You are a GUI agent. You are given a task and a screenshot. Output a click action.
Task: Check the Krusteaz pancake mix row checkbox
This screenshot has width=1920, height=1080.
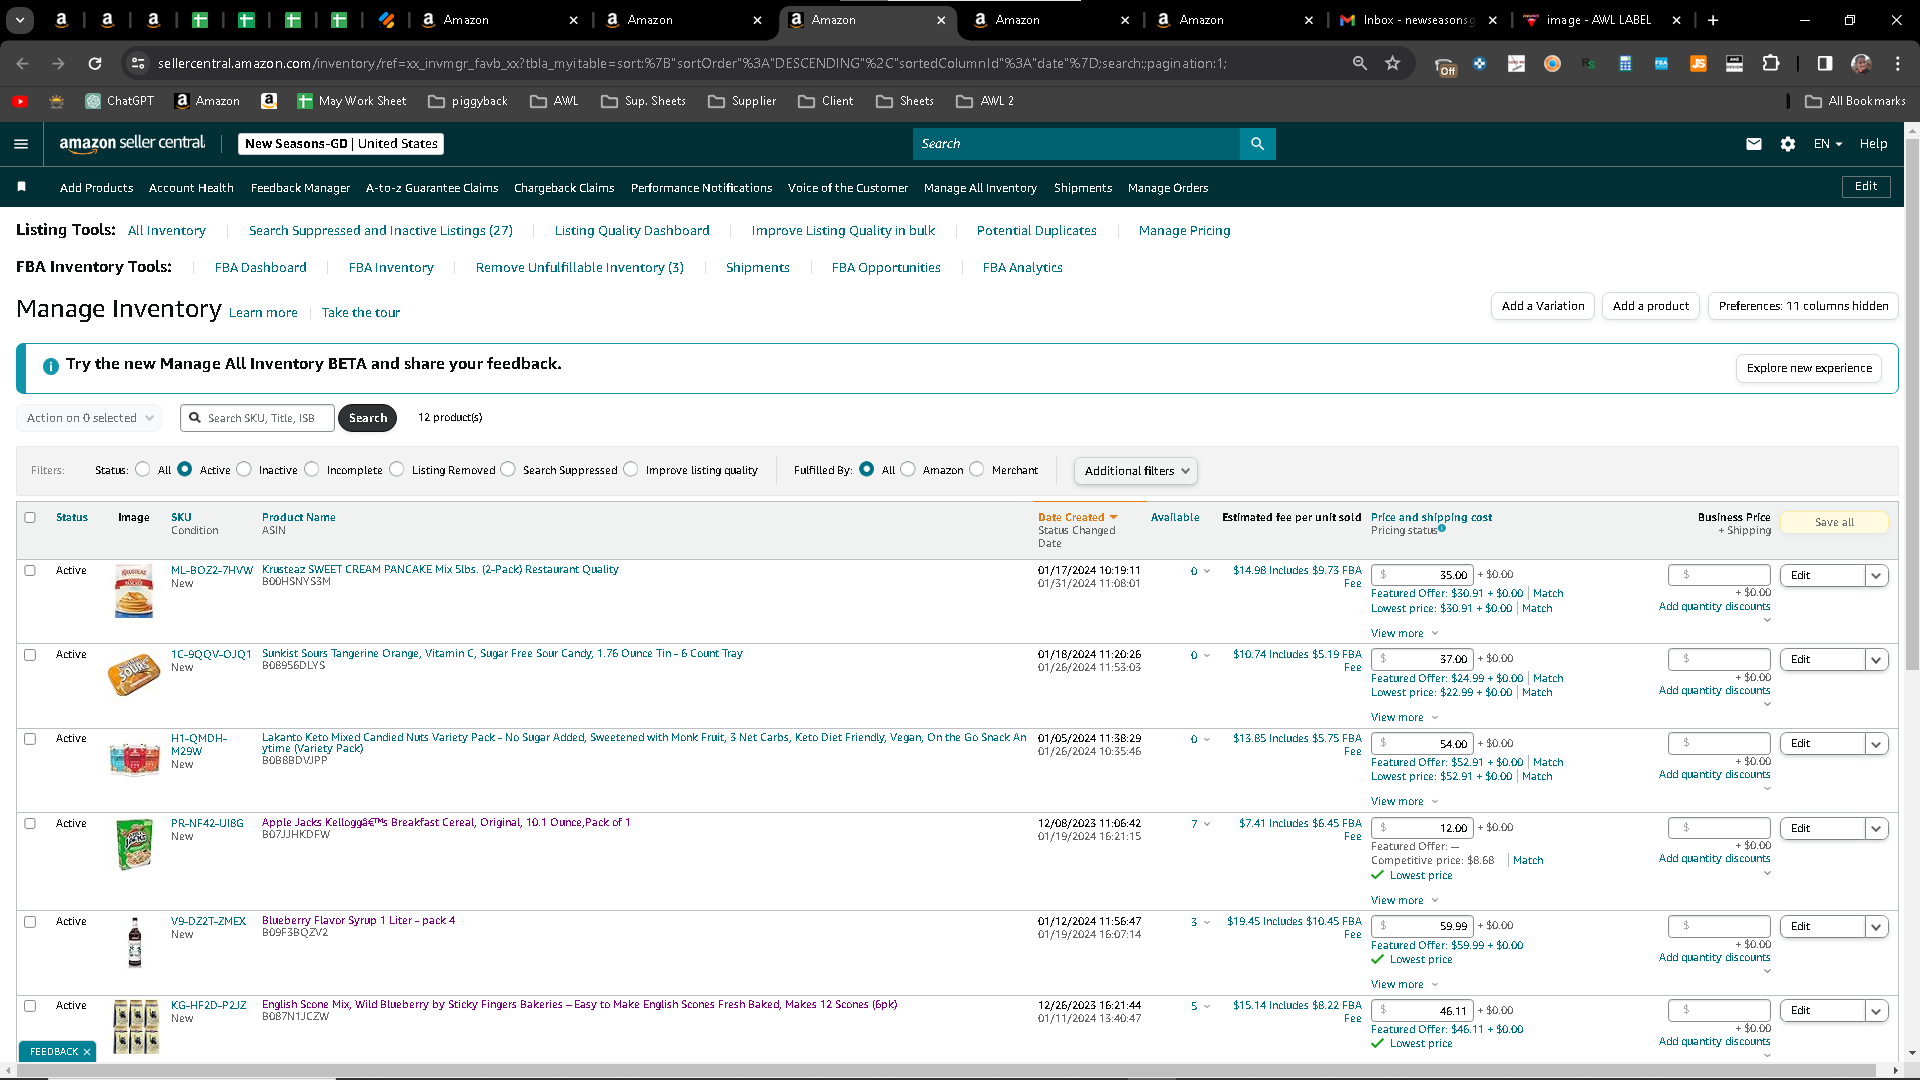coord(30,571)
